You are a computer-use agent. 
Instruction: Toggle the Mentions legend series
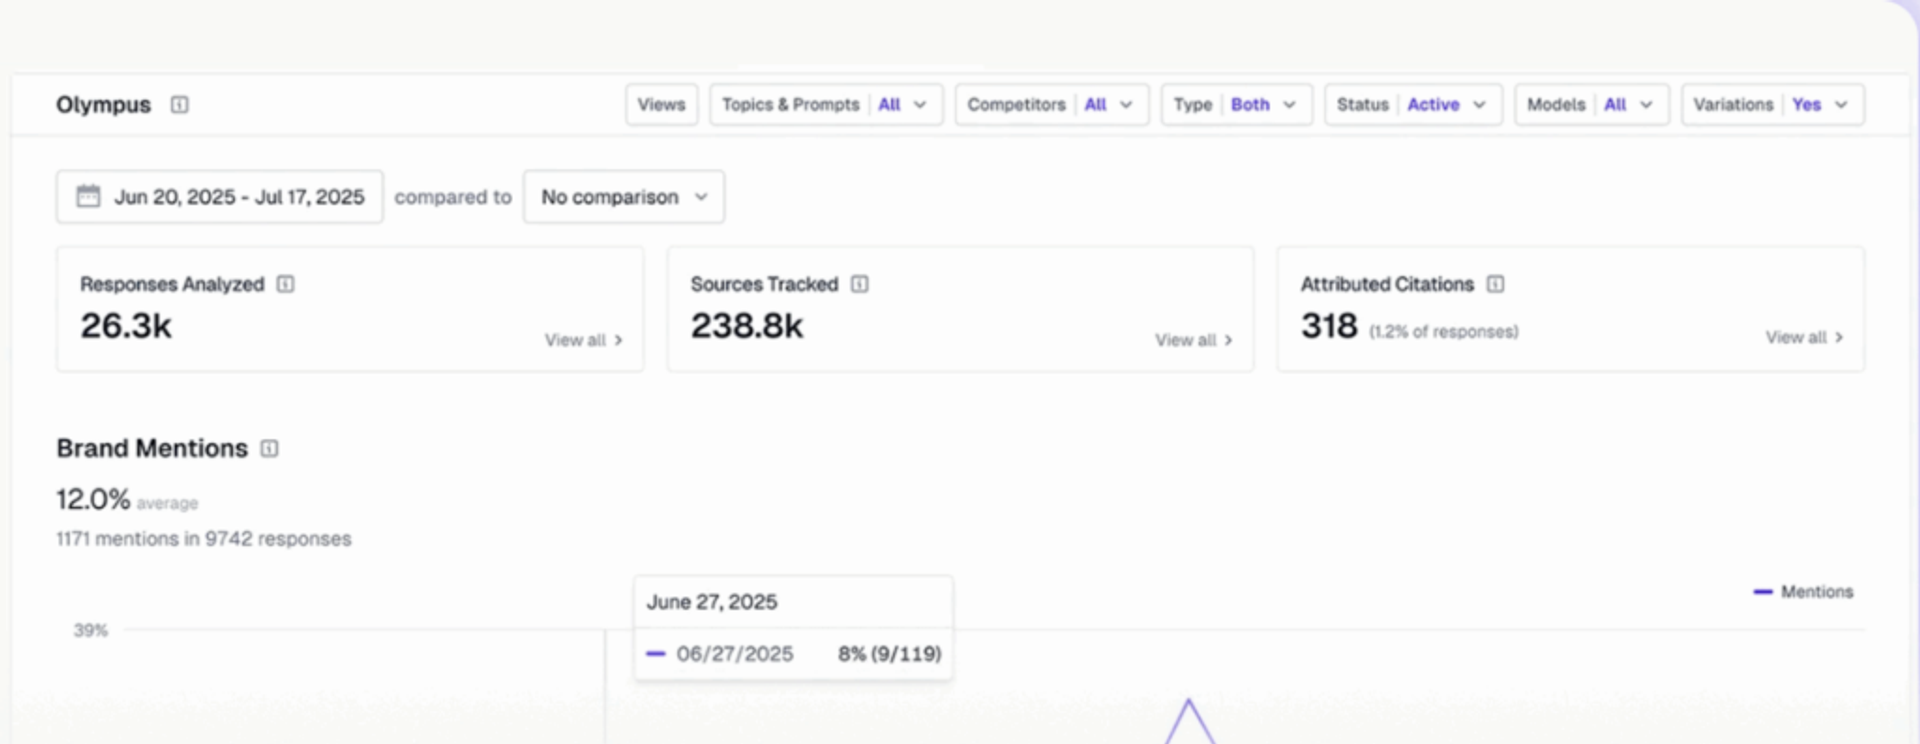(1803, 592)
